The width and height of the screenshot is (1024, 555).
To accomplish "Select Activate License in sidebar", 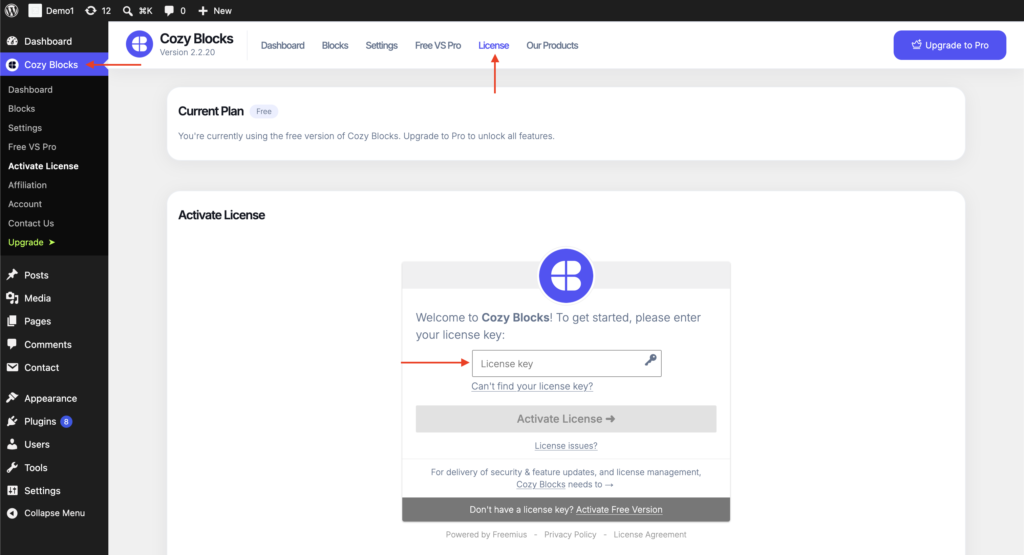I will click(43, 166).
